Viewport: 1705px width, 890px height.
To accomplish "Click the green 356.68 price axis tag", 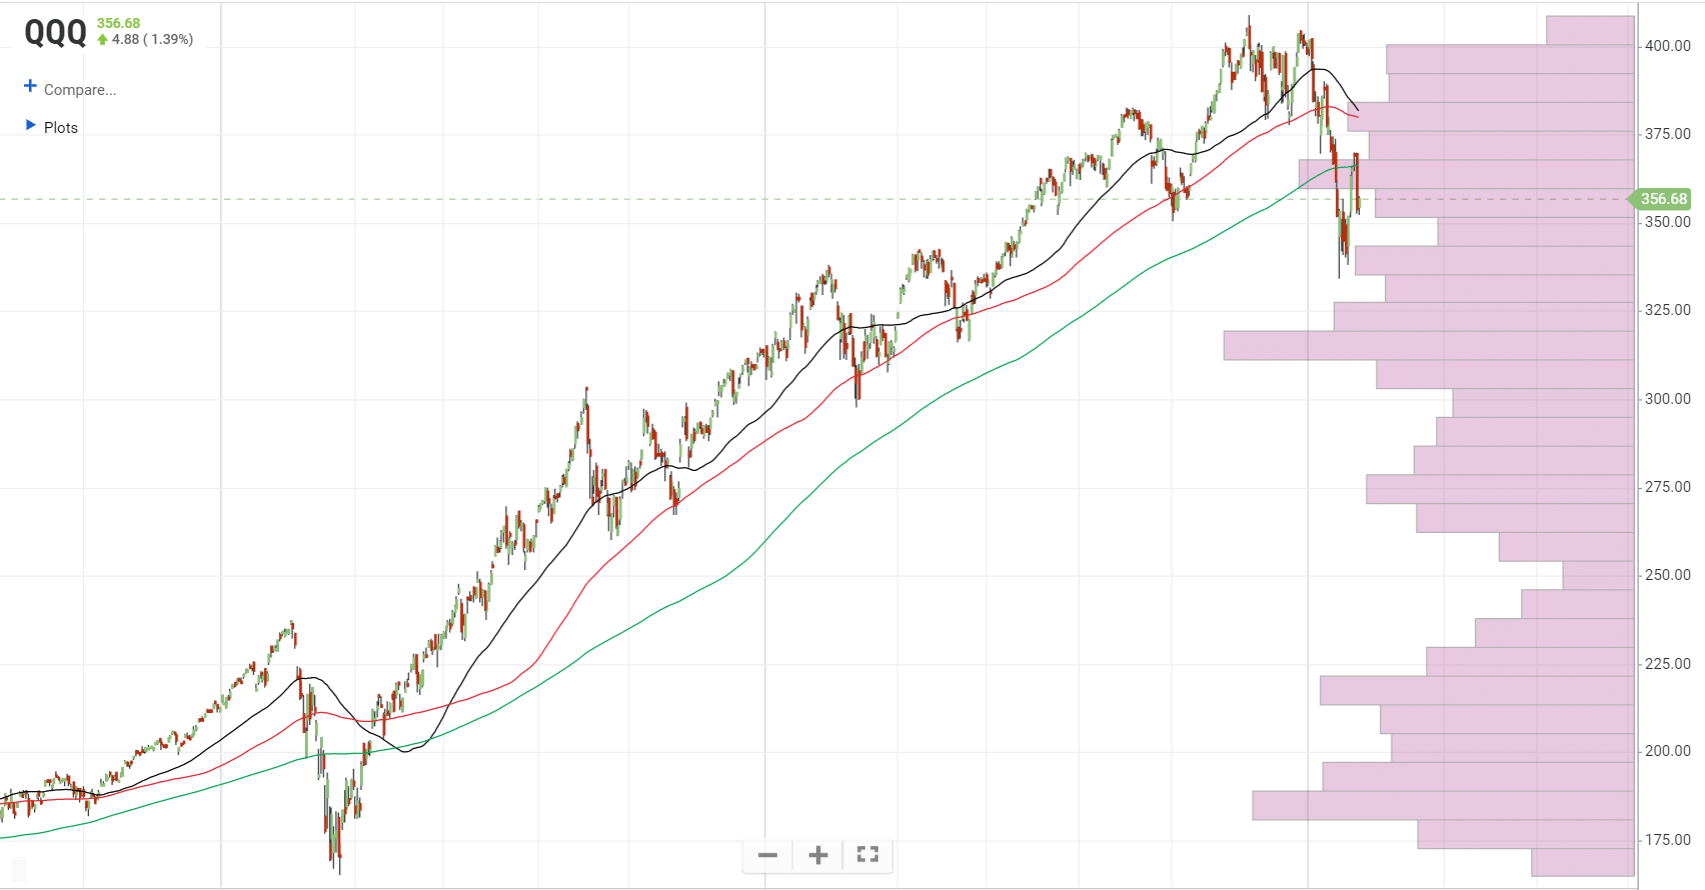I will 1661,199.
